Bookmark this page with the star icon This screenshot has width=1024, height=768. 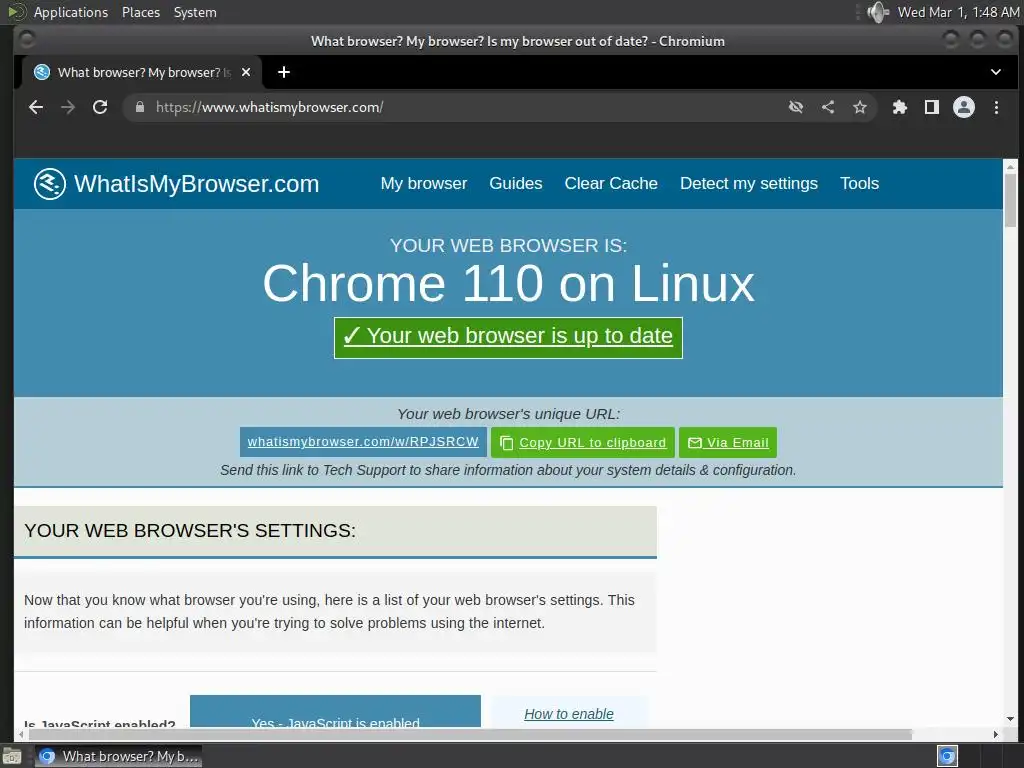(860, 107)
